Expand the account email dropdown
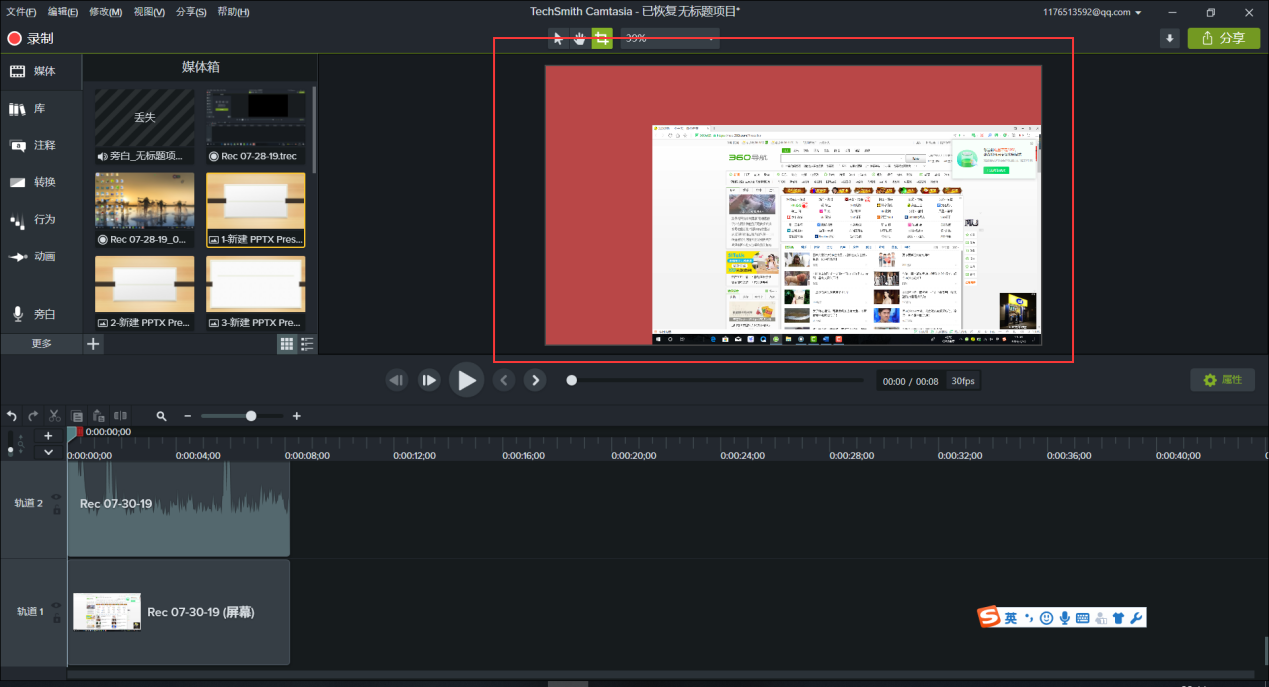The width and height of the screenshot is (1269, 687). pos(1167,12)
